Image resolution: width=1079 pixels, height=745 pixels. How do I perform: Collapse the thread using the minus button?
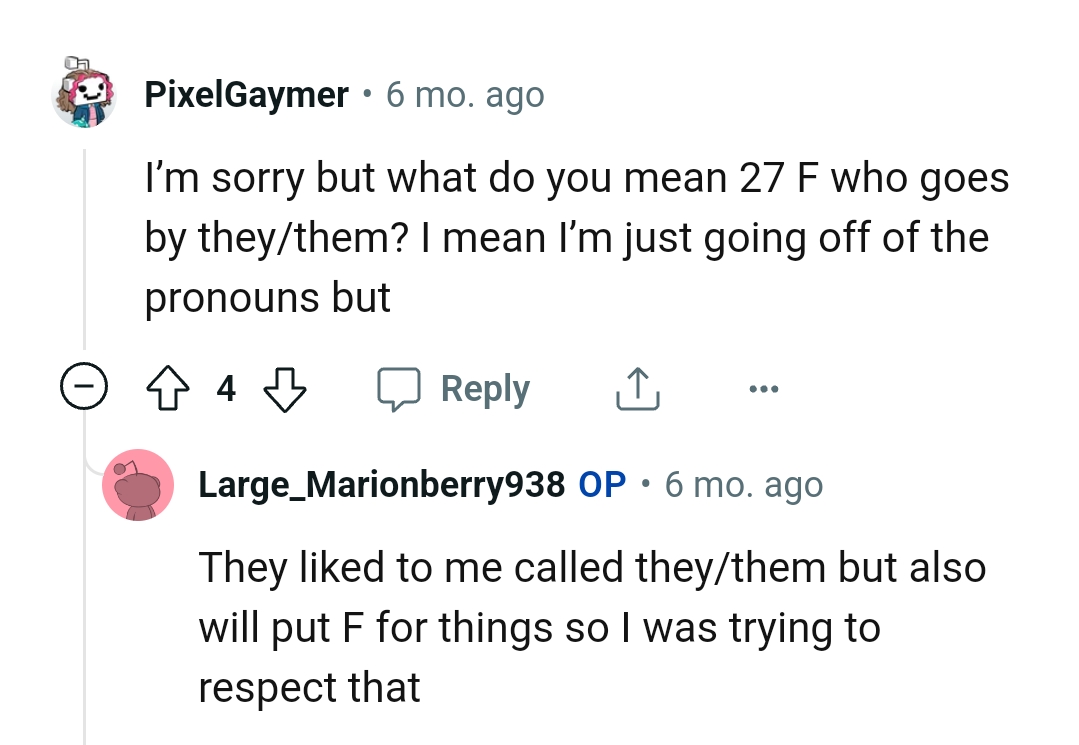[x=85, y=388]
